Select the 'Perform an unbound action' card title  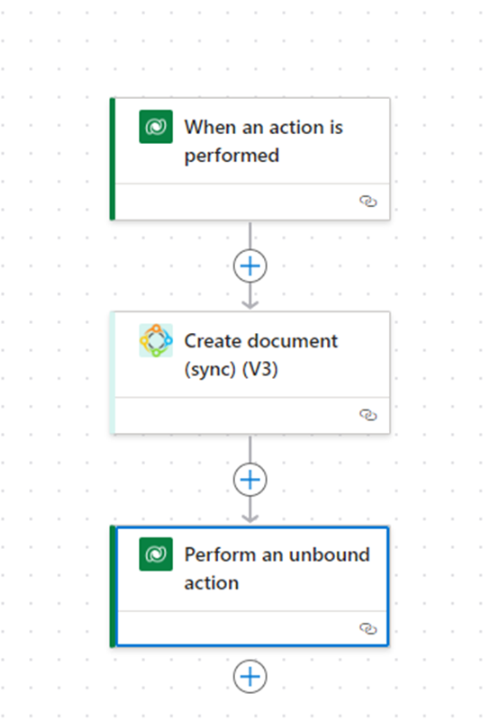(277, 568)
